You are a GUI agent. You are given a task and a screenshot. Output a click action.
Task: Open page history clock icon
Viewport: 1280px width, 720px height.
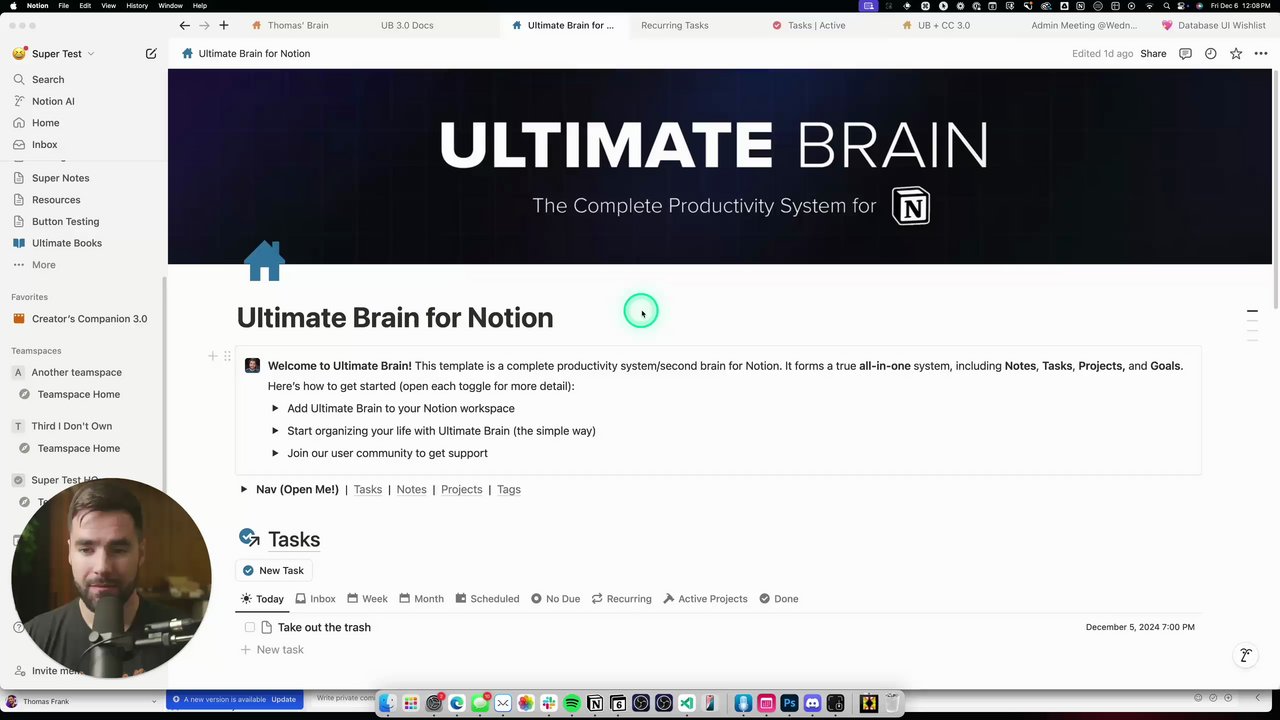click(x=1210, y=54)
